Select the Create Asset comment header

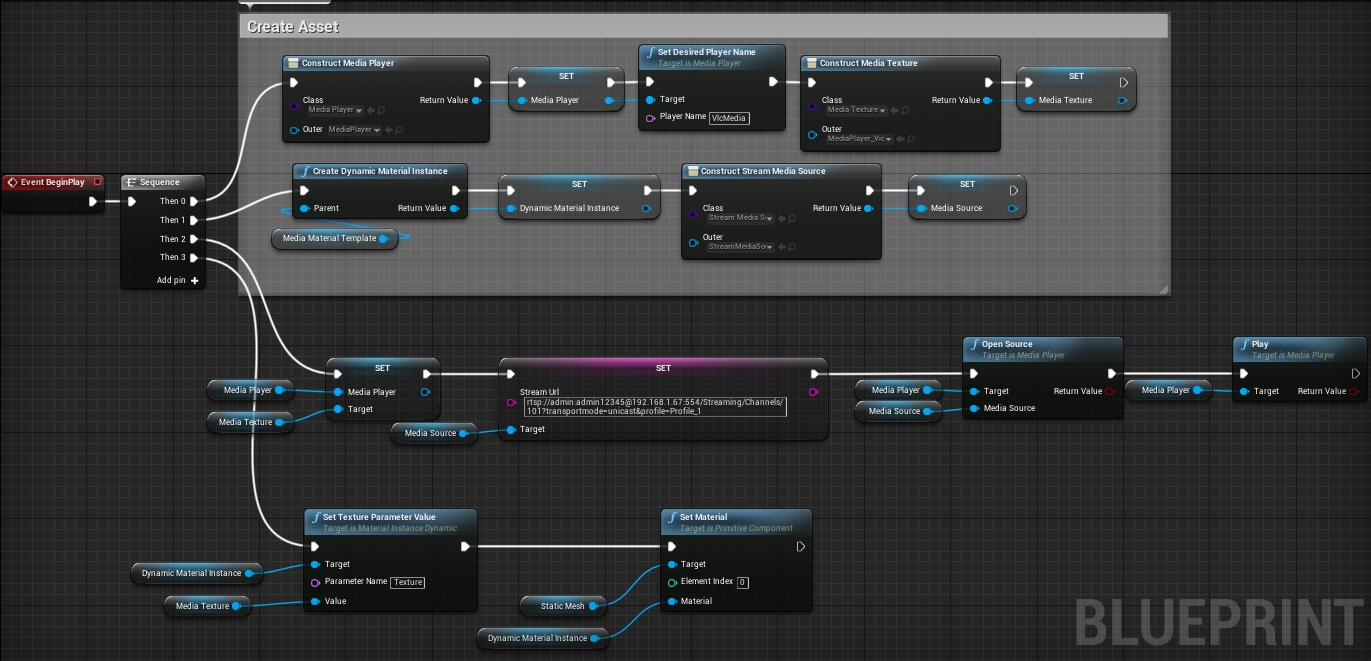tap(290, 26)
